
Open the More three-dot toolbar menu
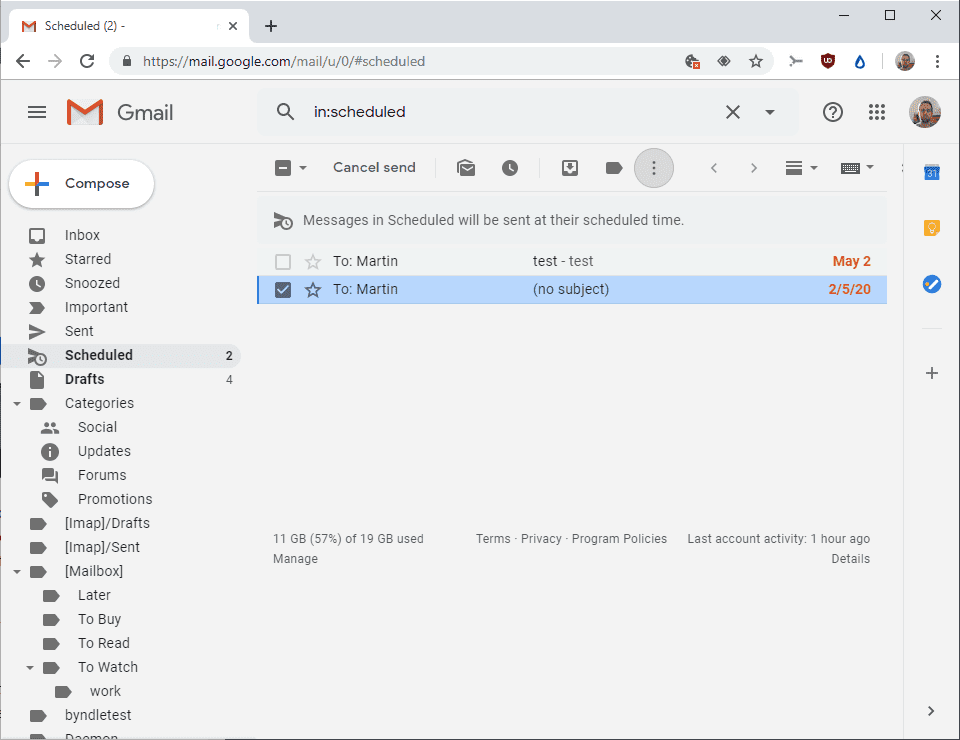click(654, 168)
